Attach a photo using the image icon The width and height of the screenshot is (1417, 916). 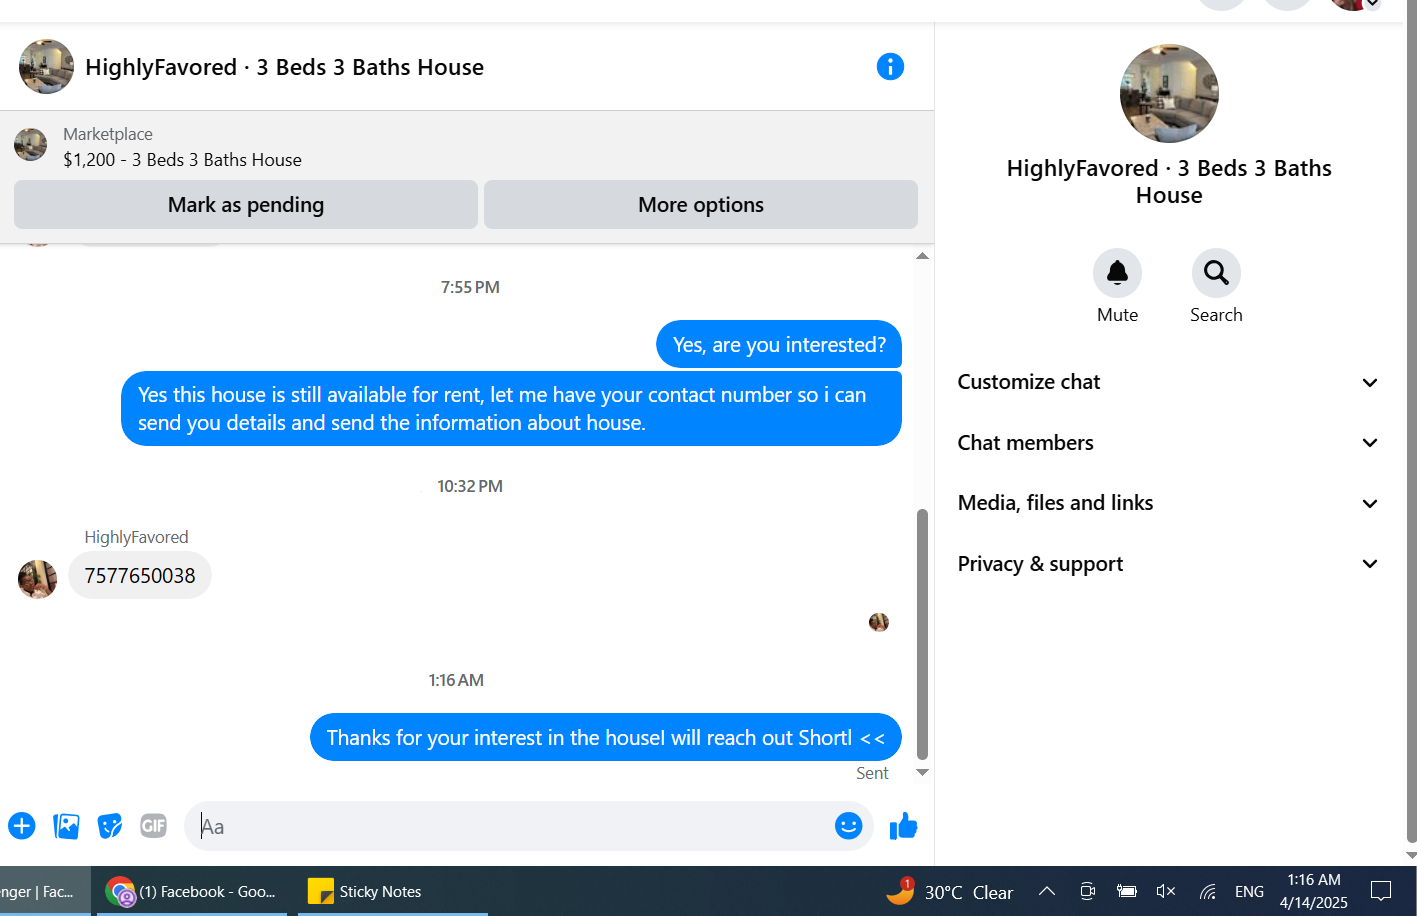click(x=66, y=826)
